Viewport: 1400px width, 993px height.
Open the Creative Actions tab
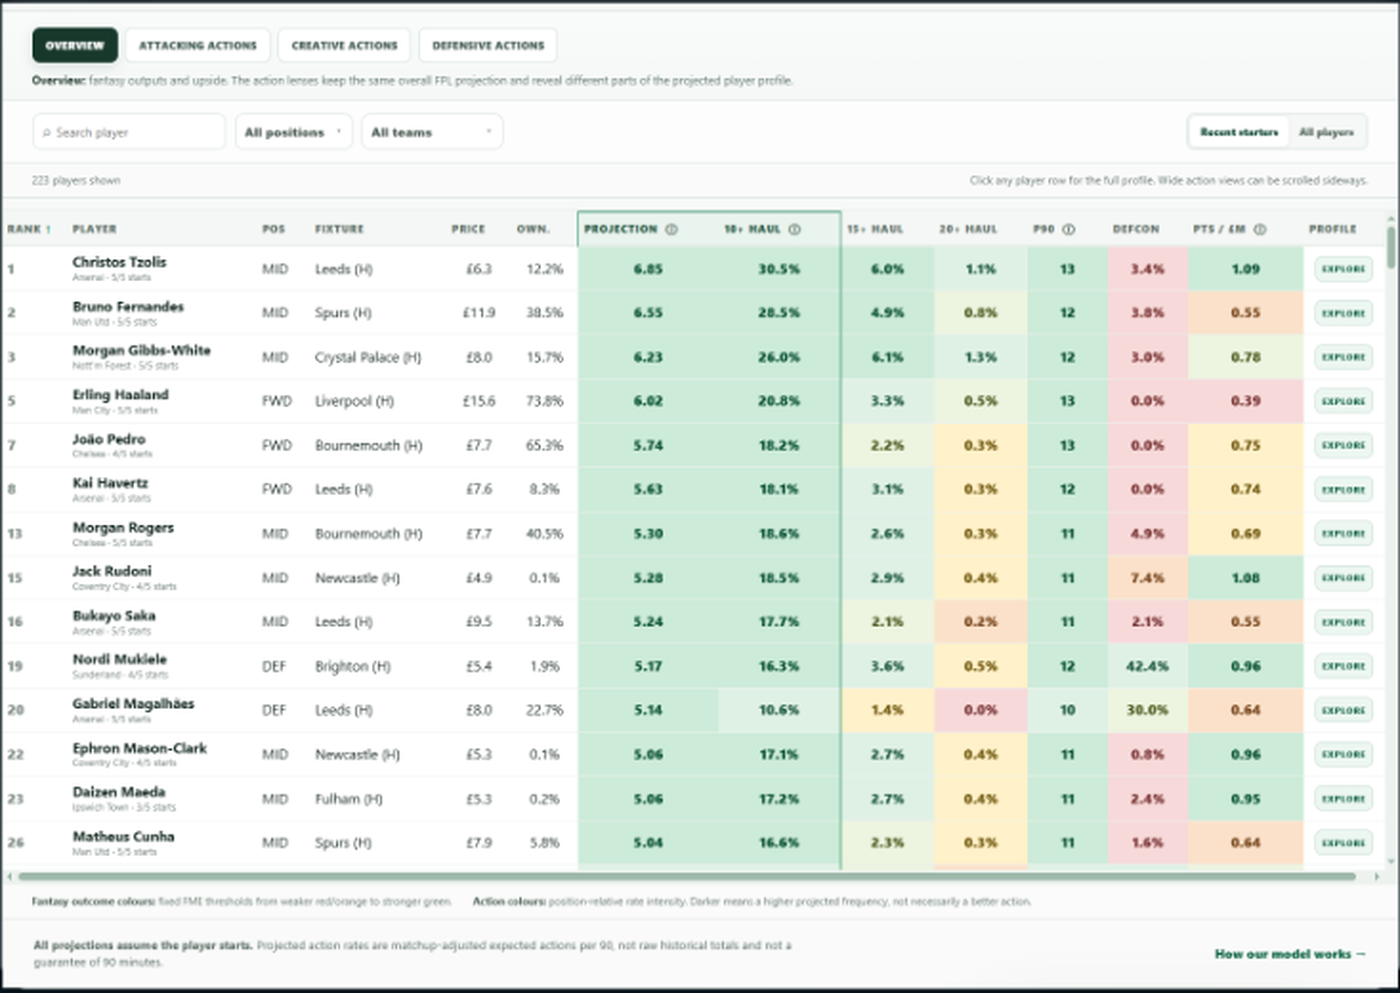[344, 45]
